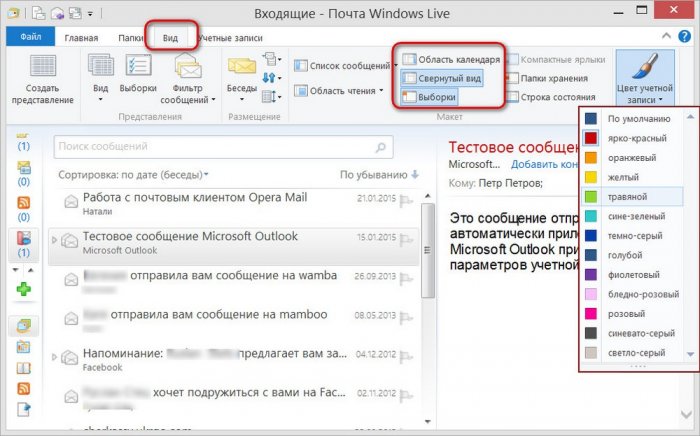Click the new message quick access icon
This screenshot has width=700, height=436.
point(39,13)
